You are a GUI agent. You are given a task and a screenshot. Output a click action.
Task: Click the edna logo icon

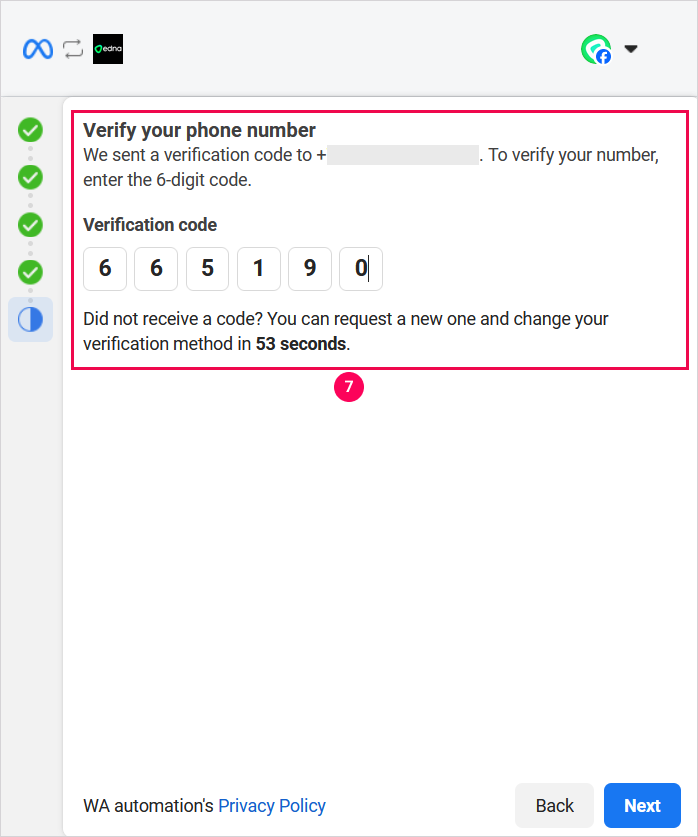tap(108, 49)
